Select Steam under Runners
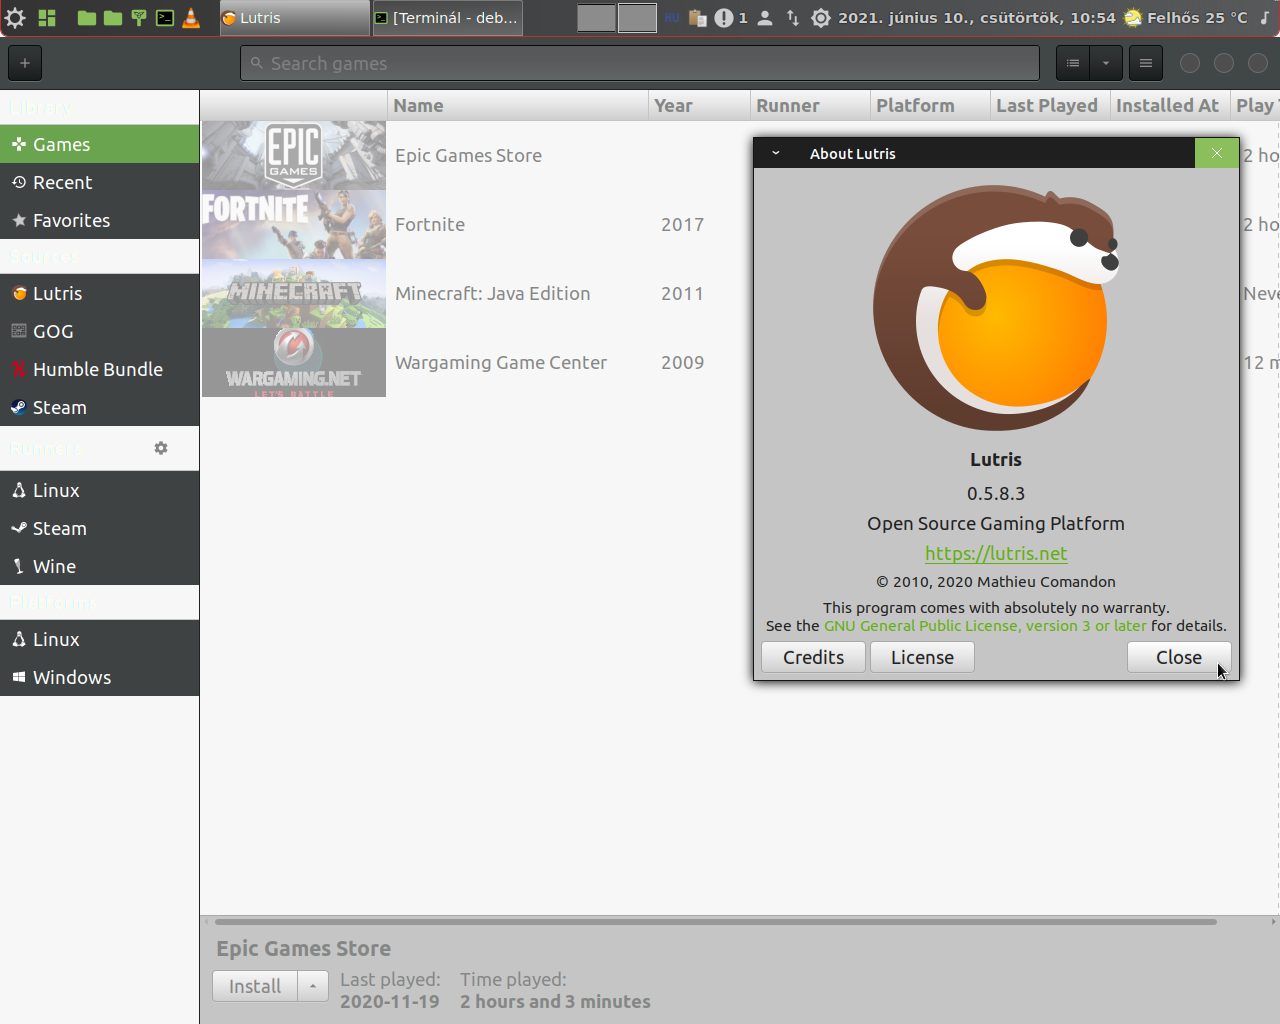 [x=100, y=528]
